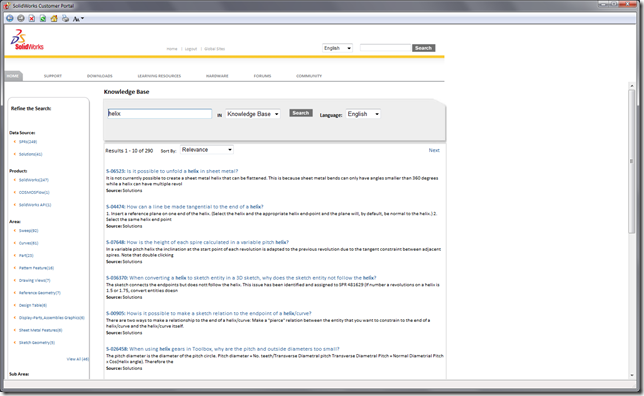Refine search to Sketch Geometry(5) area
Screen dimensions: 644x396
pos(37,343)
